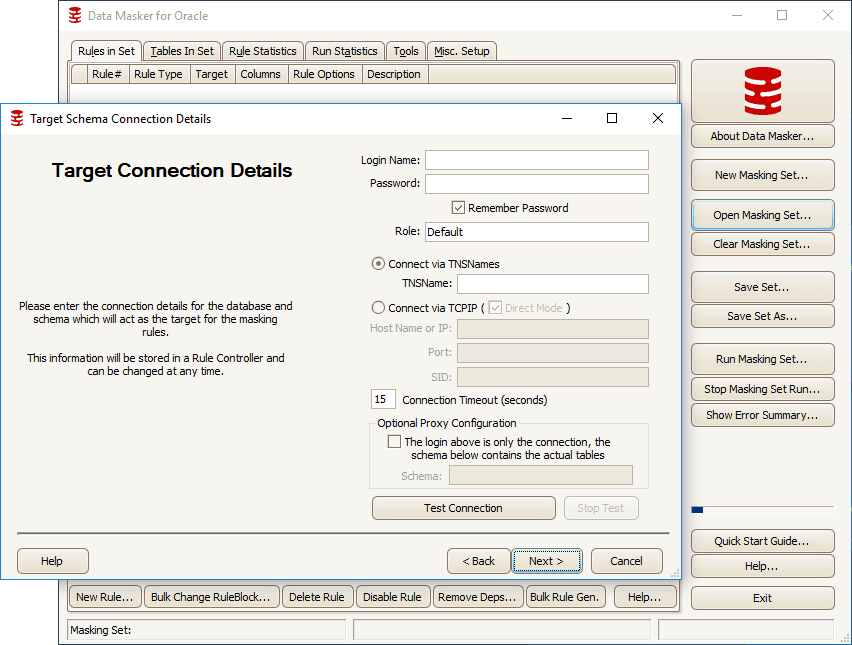852x645 pixels.
Task: Open Show Error Summary
Action: pyautogui.click(x=762, y=415)
